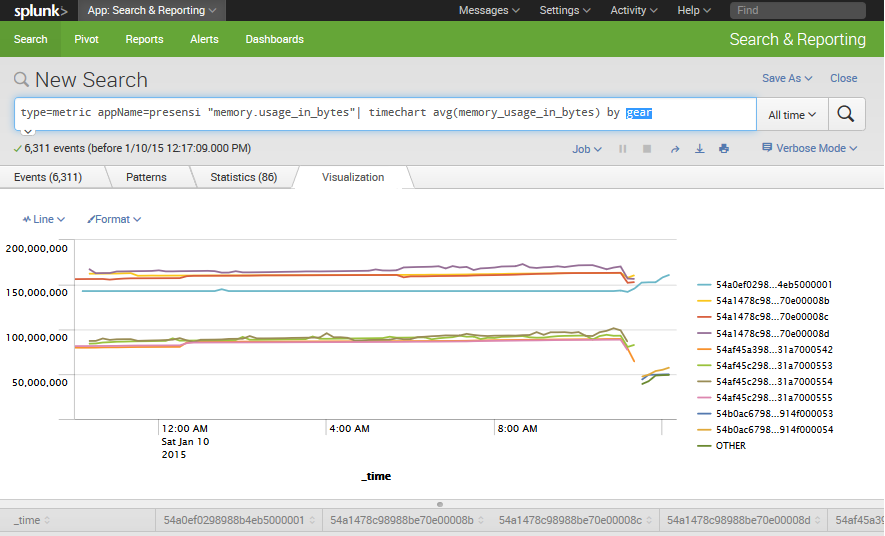The height and width of the screenshot is (536, 885).
Task: Focus the Find input box
Action: (x=798, y=10)
